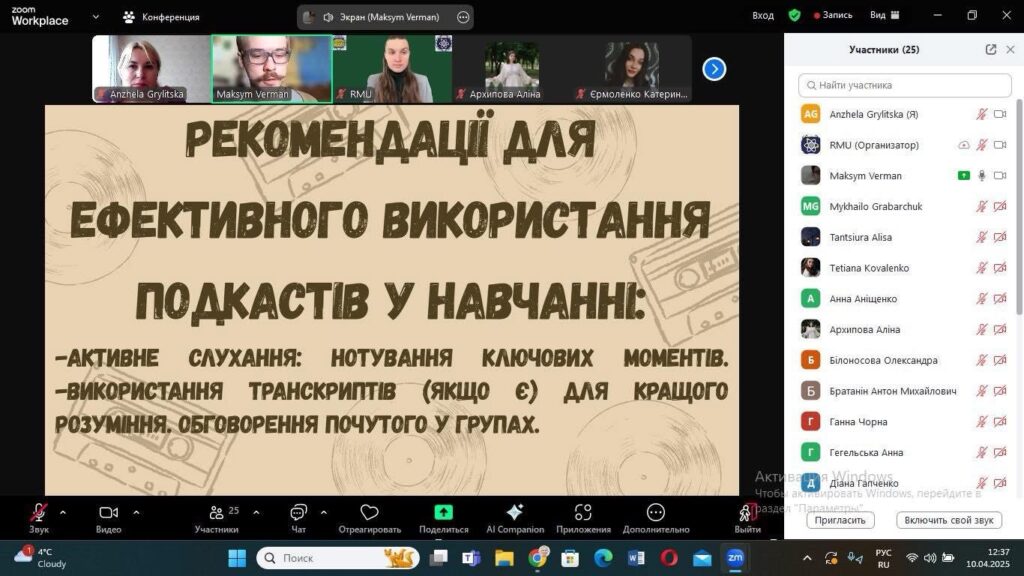The height and width of the screenshot is (576, 1024).
Task: Click the Leave meeting (Выйти) icon
Action: 747,513
